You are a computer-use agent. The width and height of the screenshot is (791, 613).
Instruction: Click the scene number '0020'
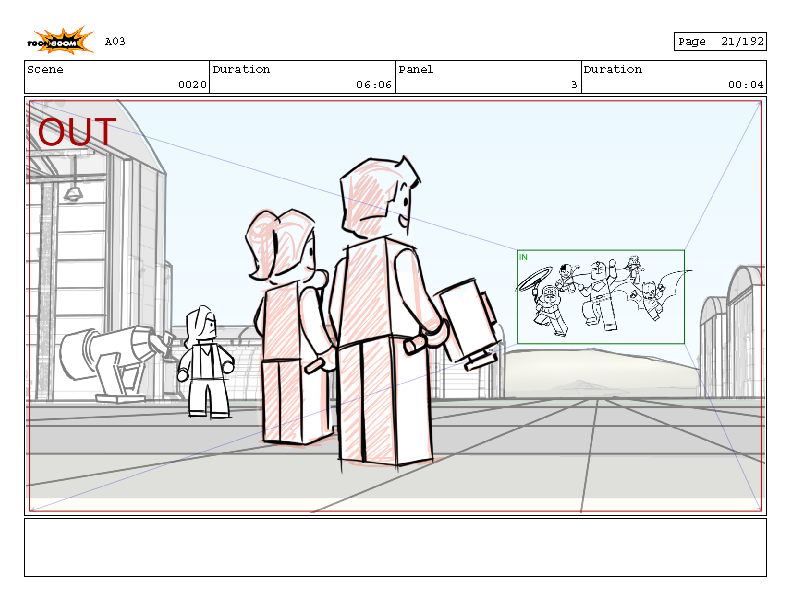(192, 85)
